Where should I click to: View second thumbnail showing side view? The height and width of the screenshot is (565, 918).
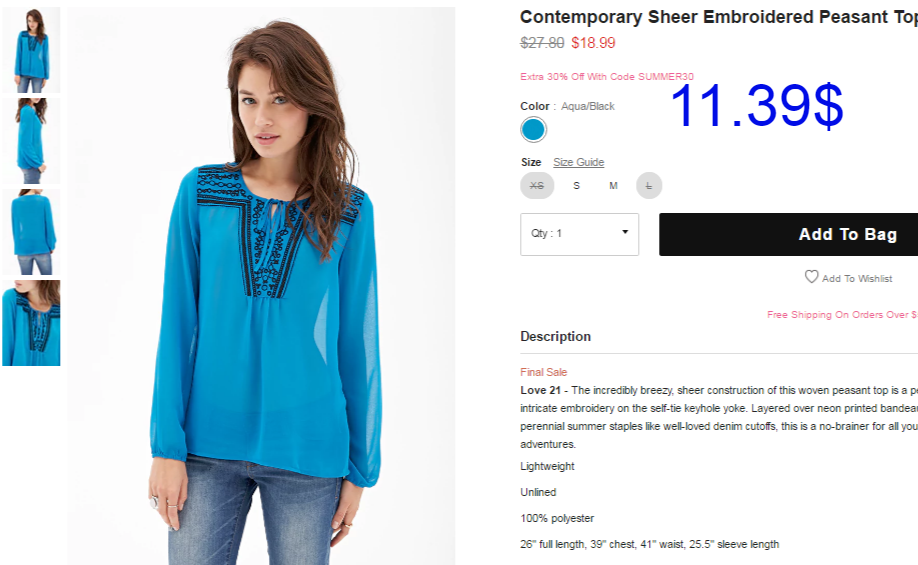(31, 141)
